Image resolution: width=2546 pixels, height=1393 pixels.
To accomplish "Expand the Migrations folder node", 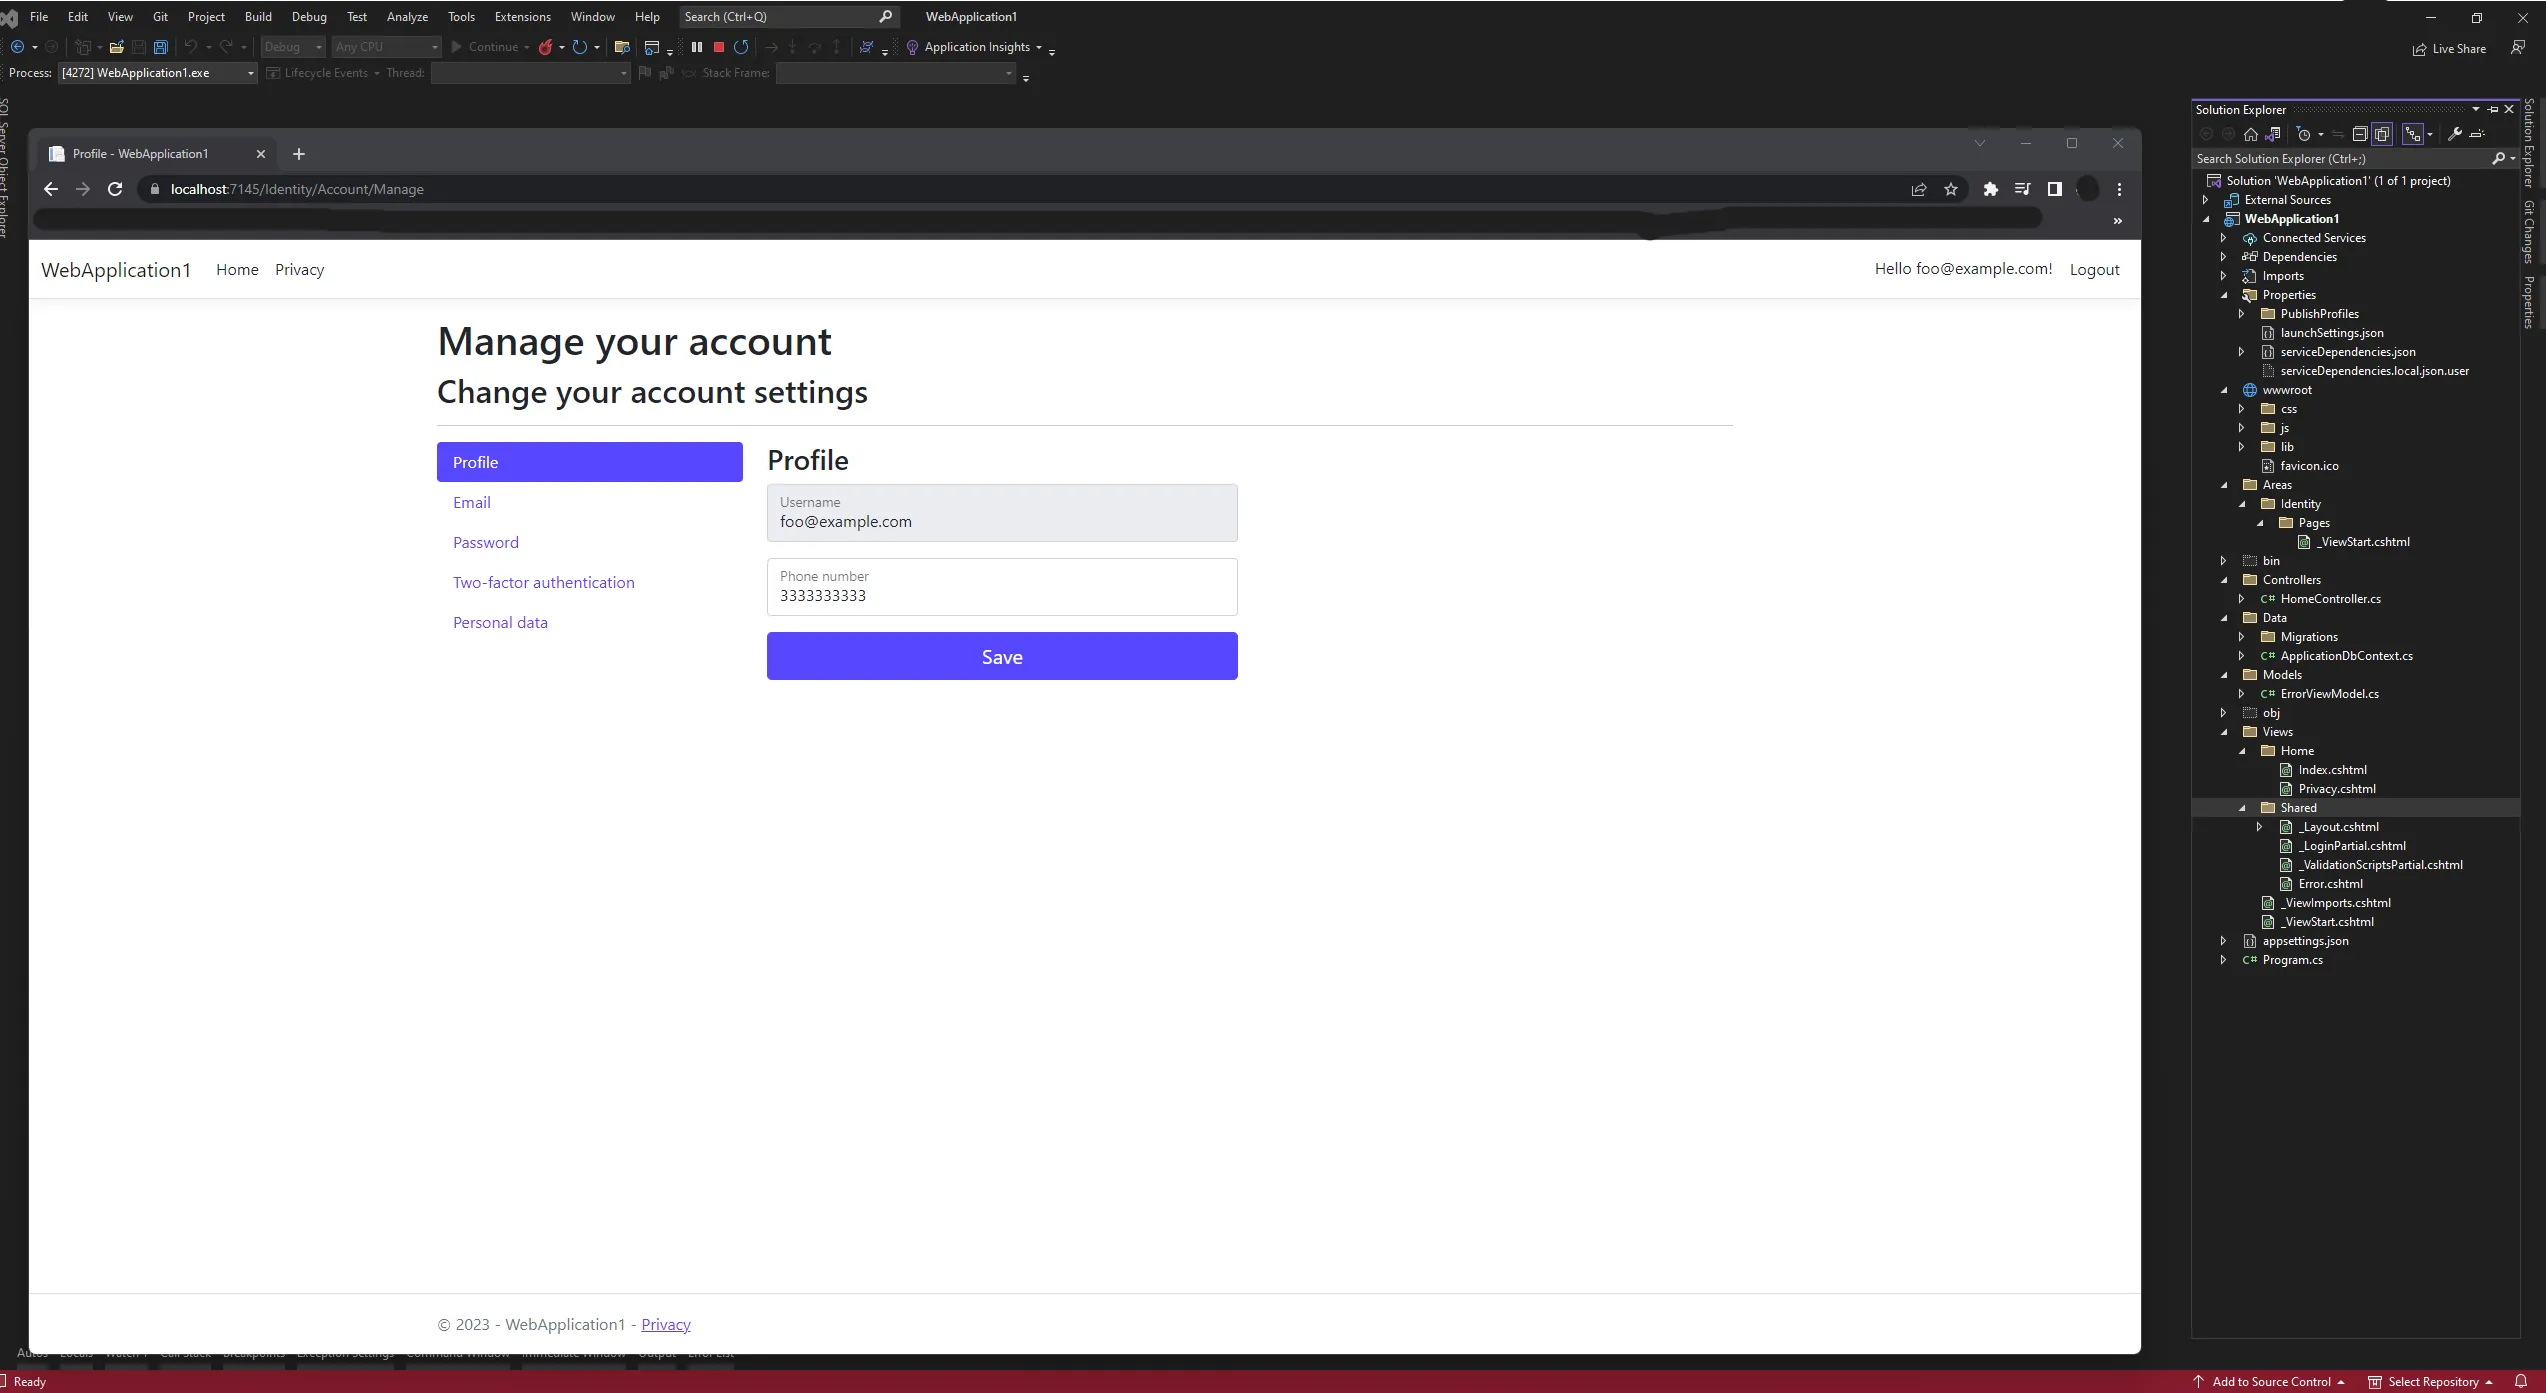I will click(x=2242, y=637).
